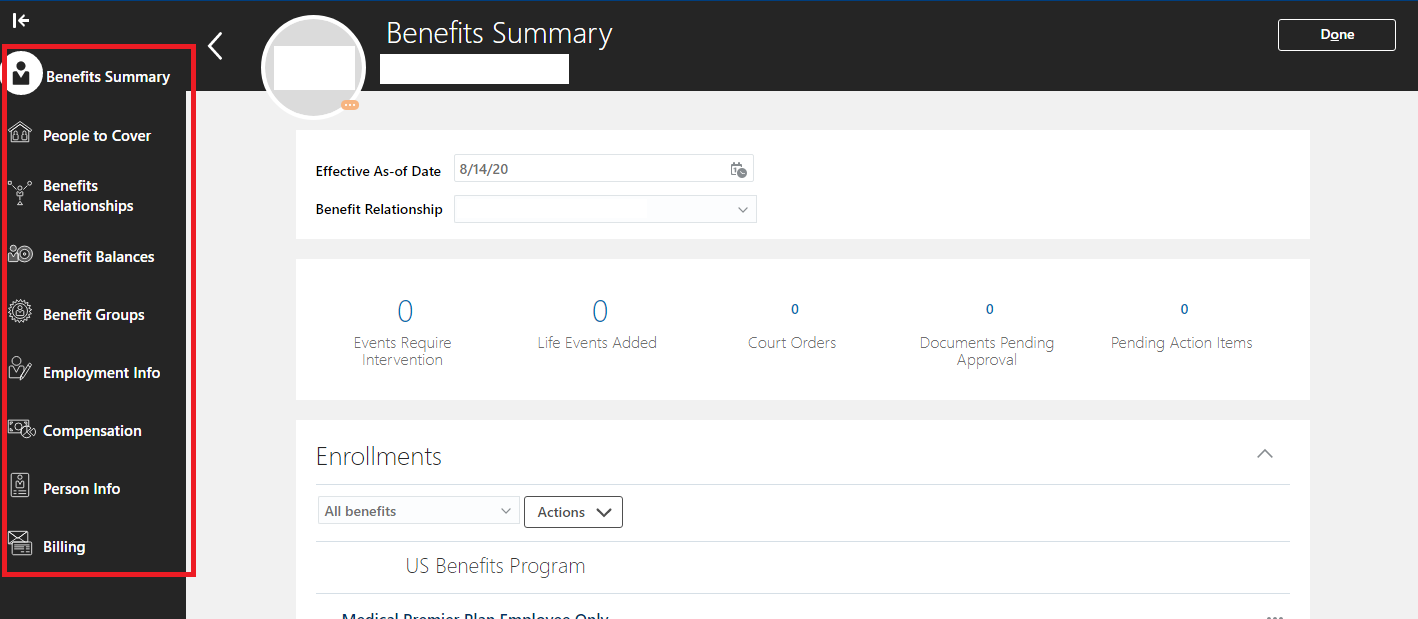The height and width of the screenshot is (619, 1418).
Task: Select the People to Cover sidebar icon
Action: tap(21, 131)
